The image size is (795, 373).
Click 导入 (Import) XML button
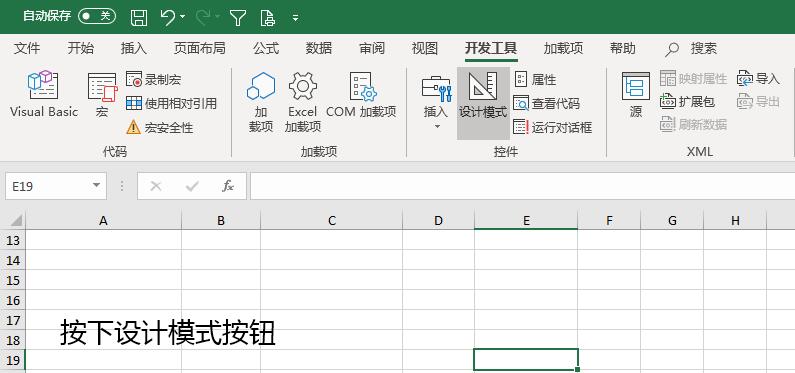758,79
